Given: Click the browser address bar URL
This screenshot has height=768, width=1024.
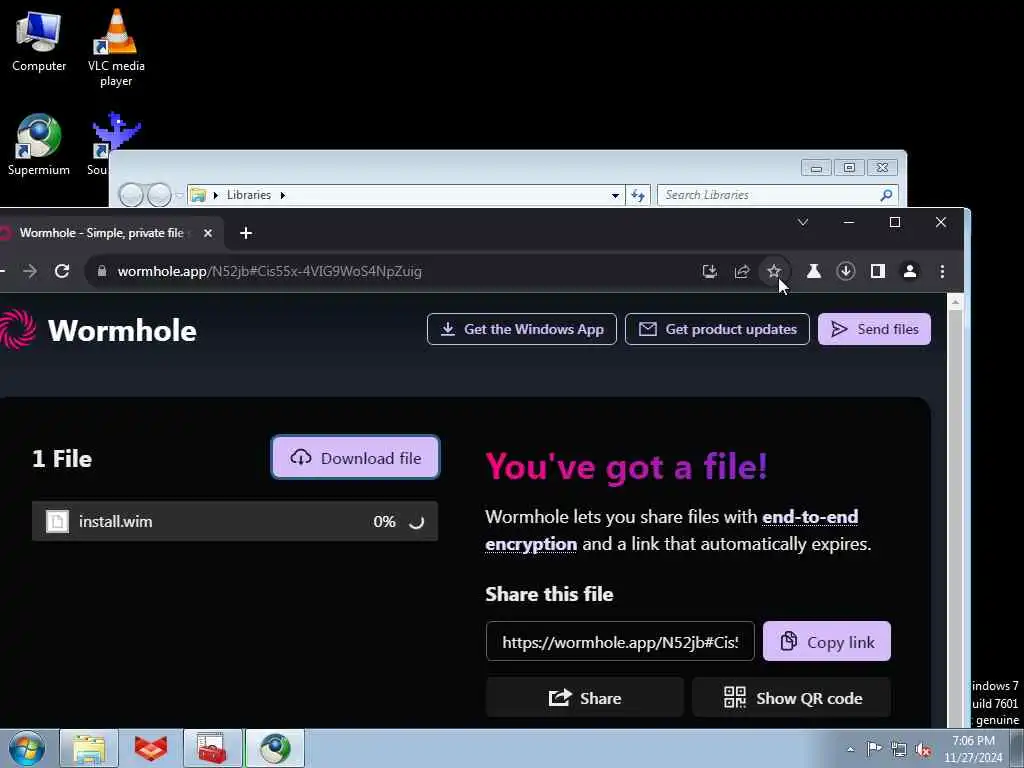Looking at the screenshot, I should click(269, 271).
